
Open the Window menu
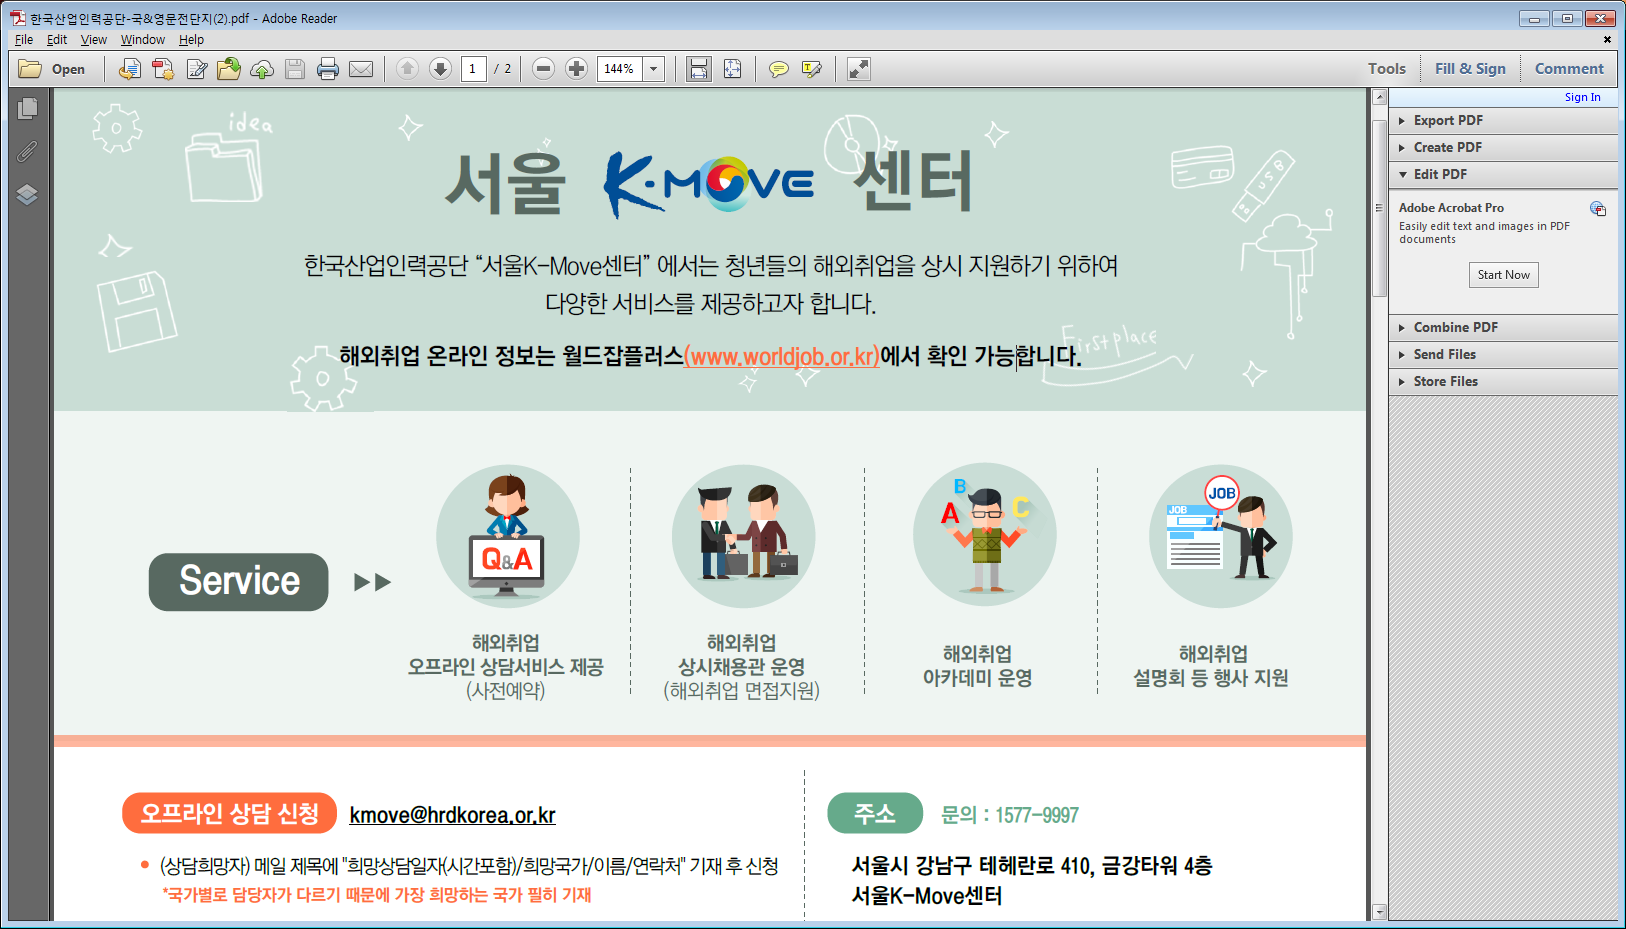143,40
